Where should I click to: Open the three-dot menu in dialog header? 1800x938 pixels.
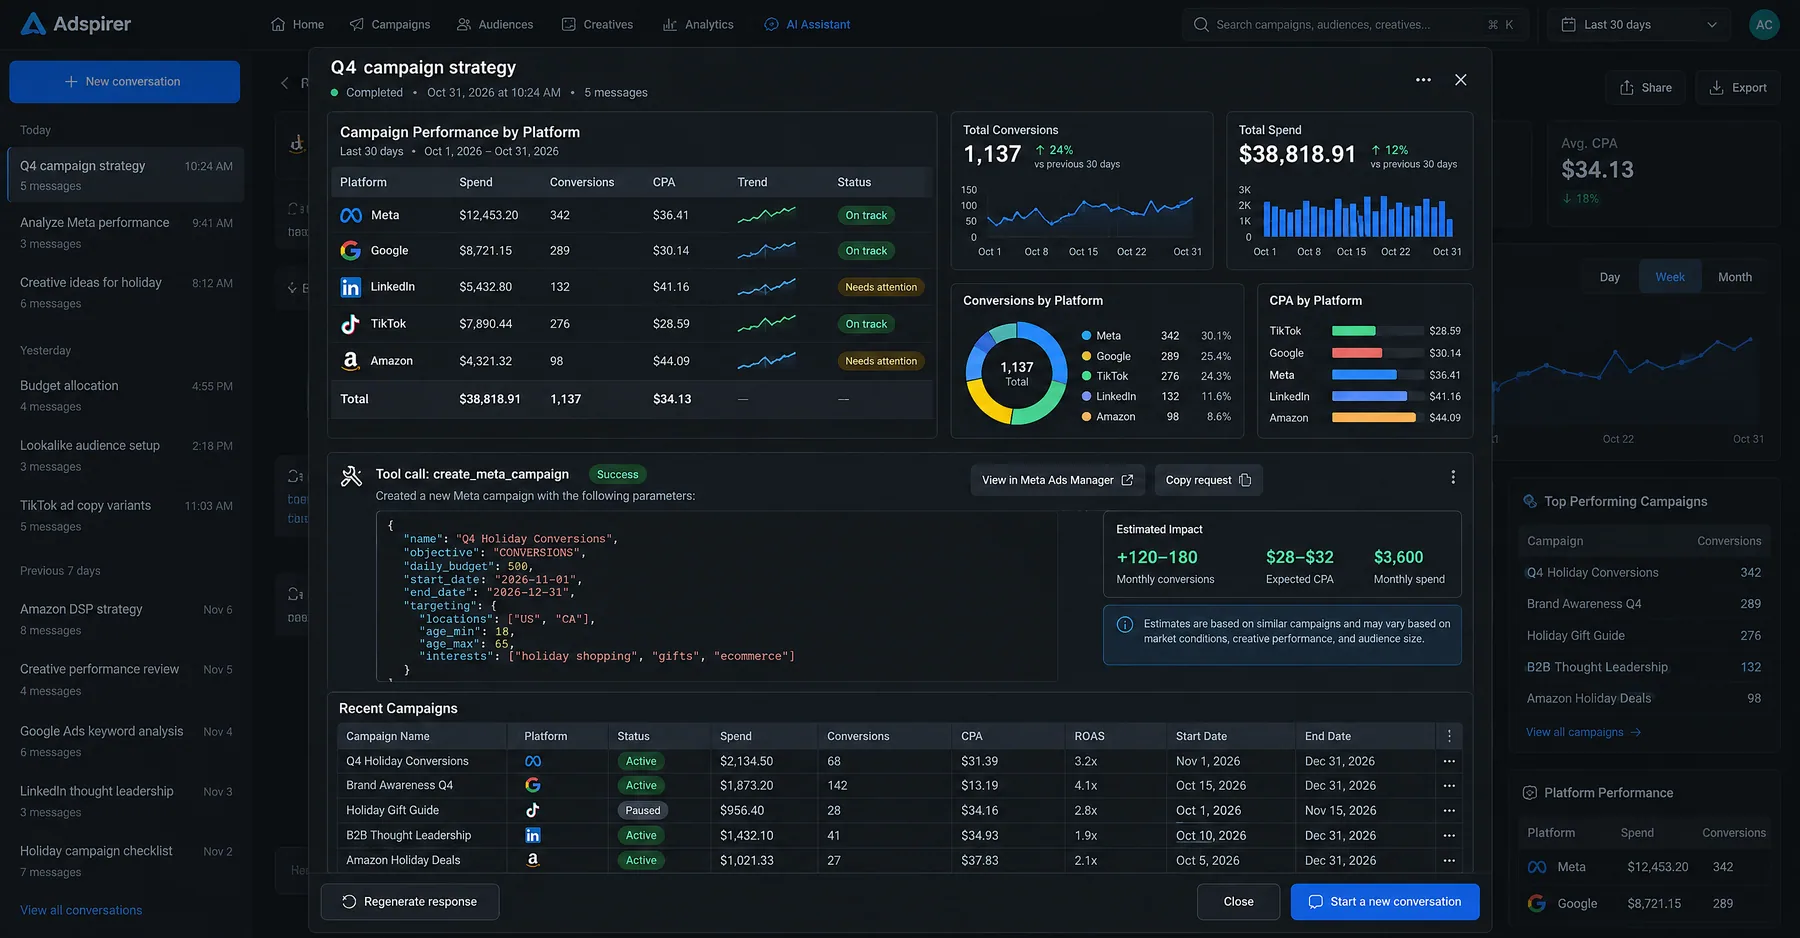tap(1423, 80)
